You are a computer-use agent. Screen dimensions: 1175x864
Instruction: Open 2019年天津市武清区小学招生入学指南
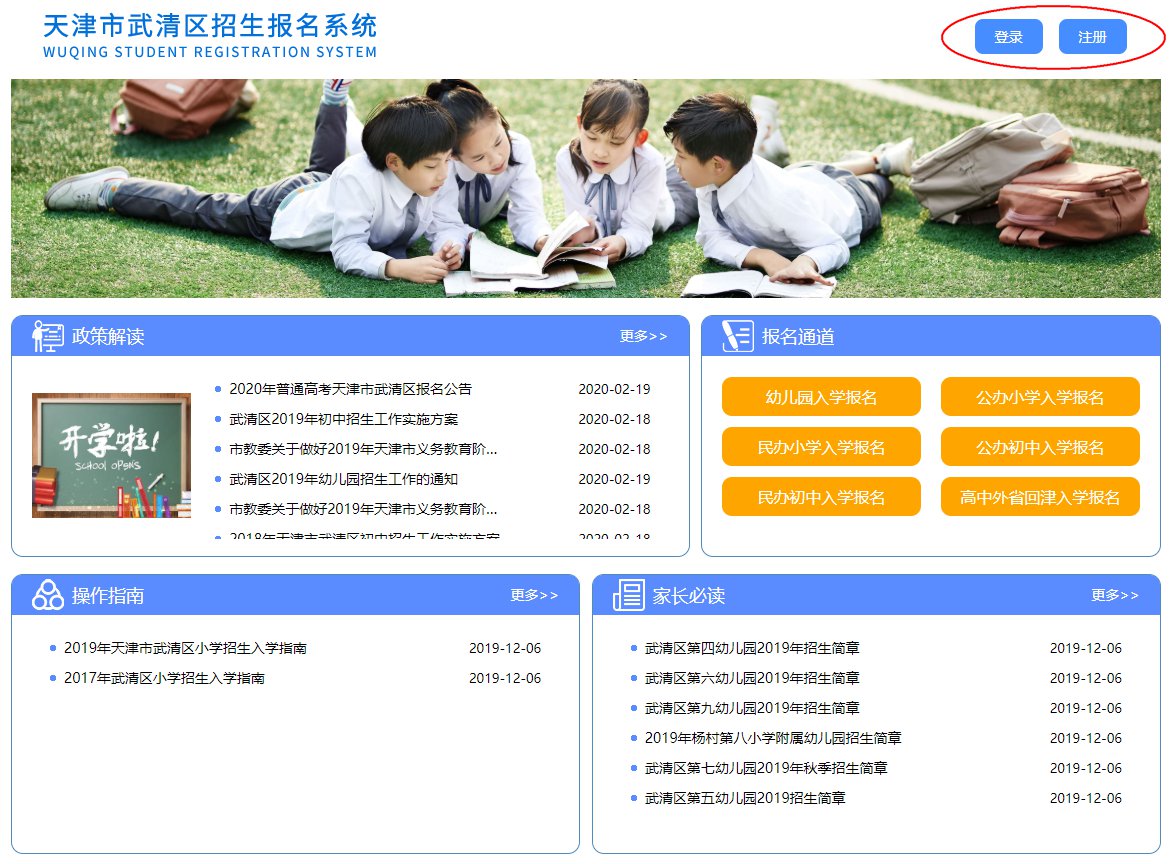tap(185, 648)
